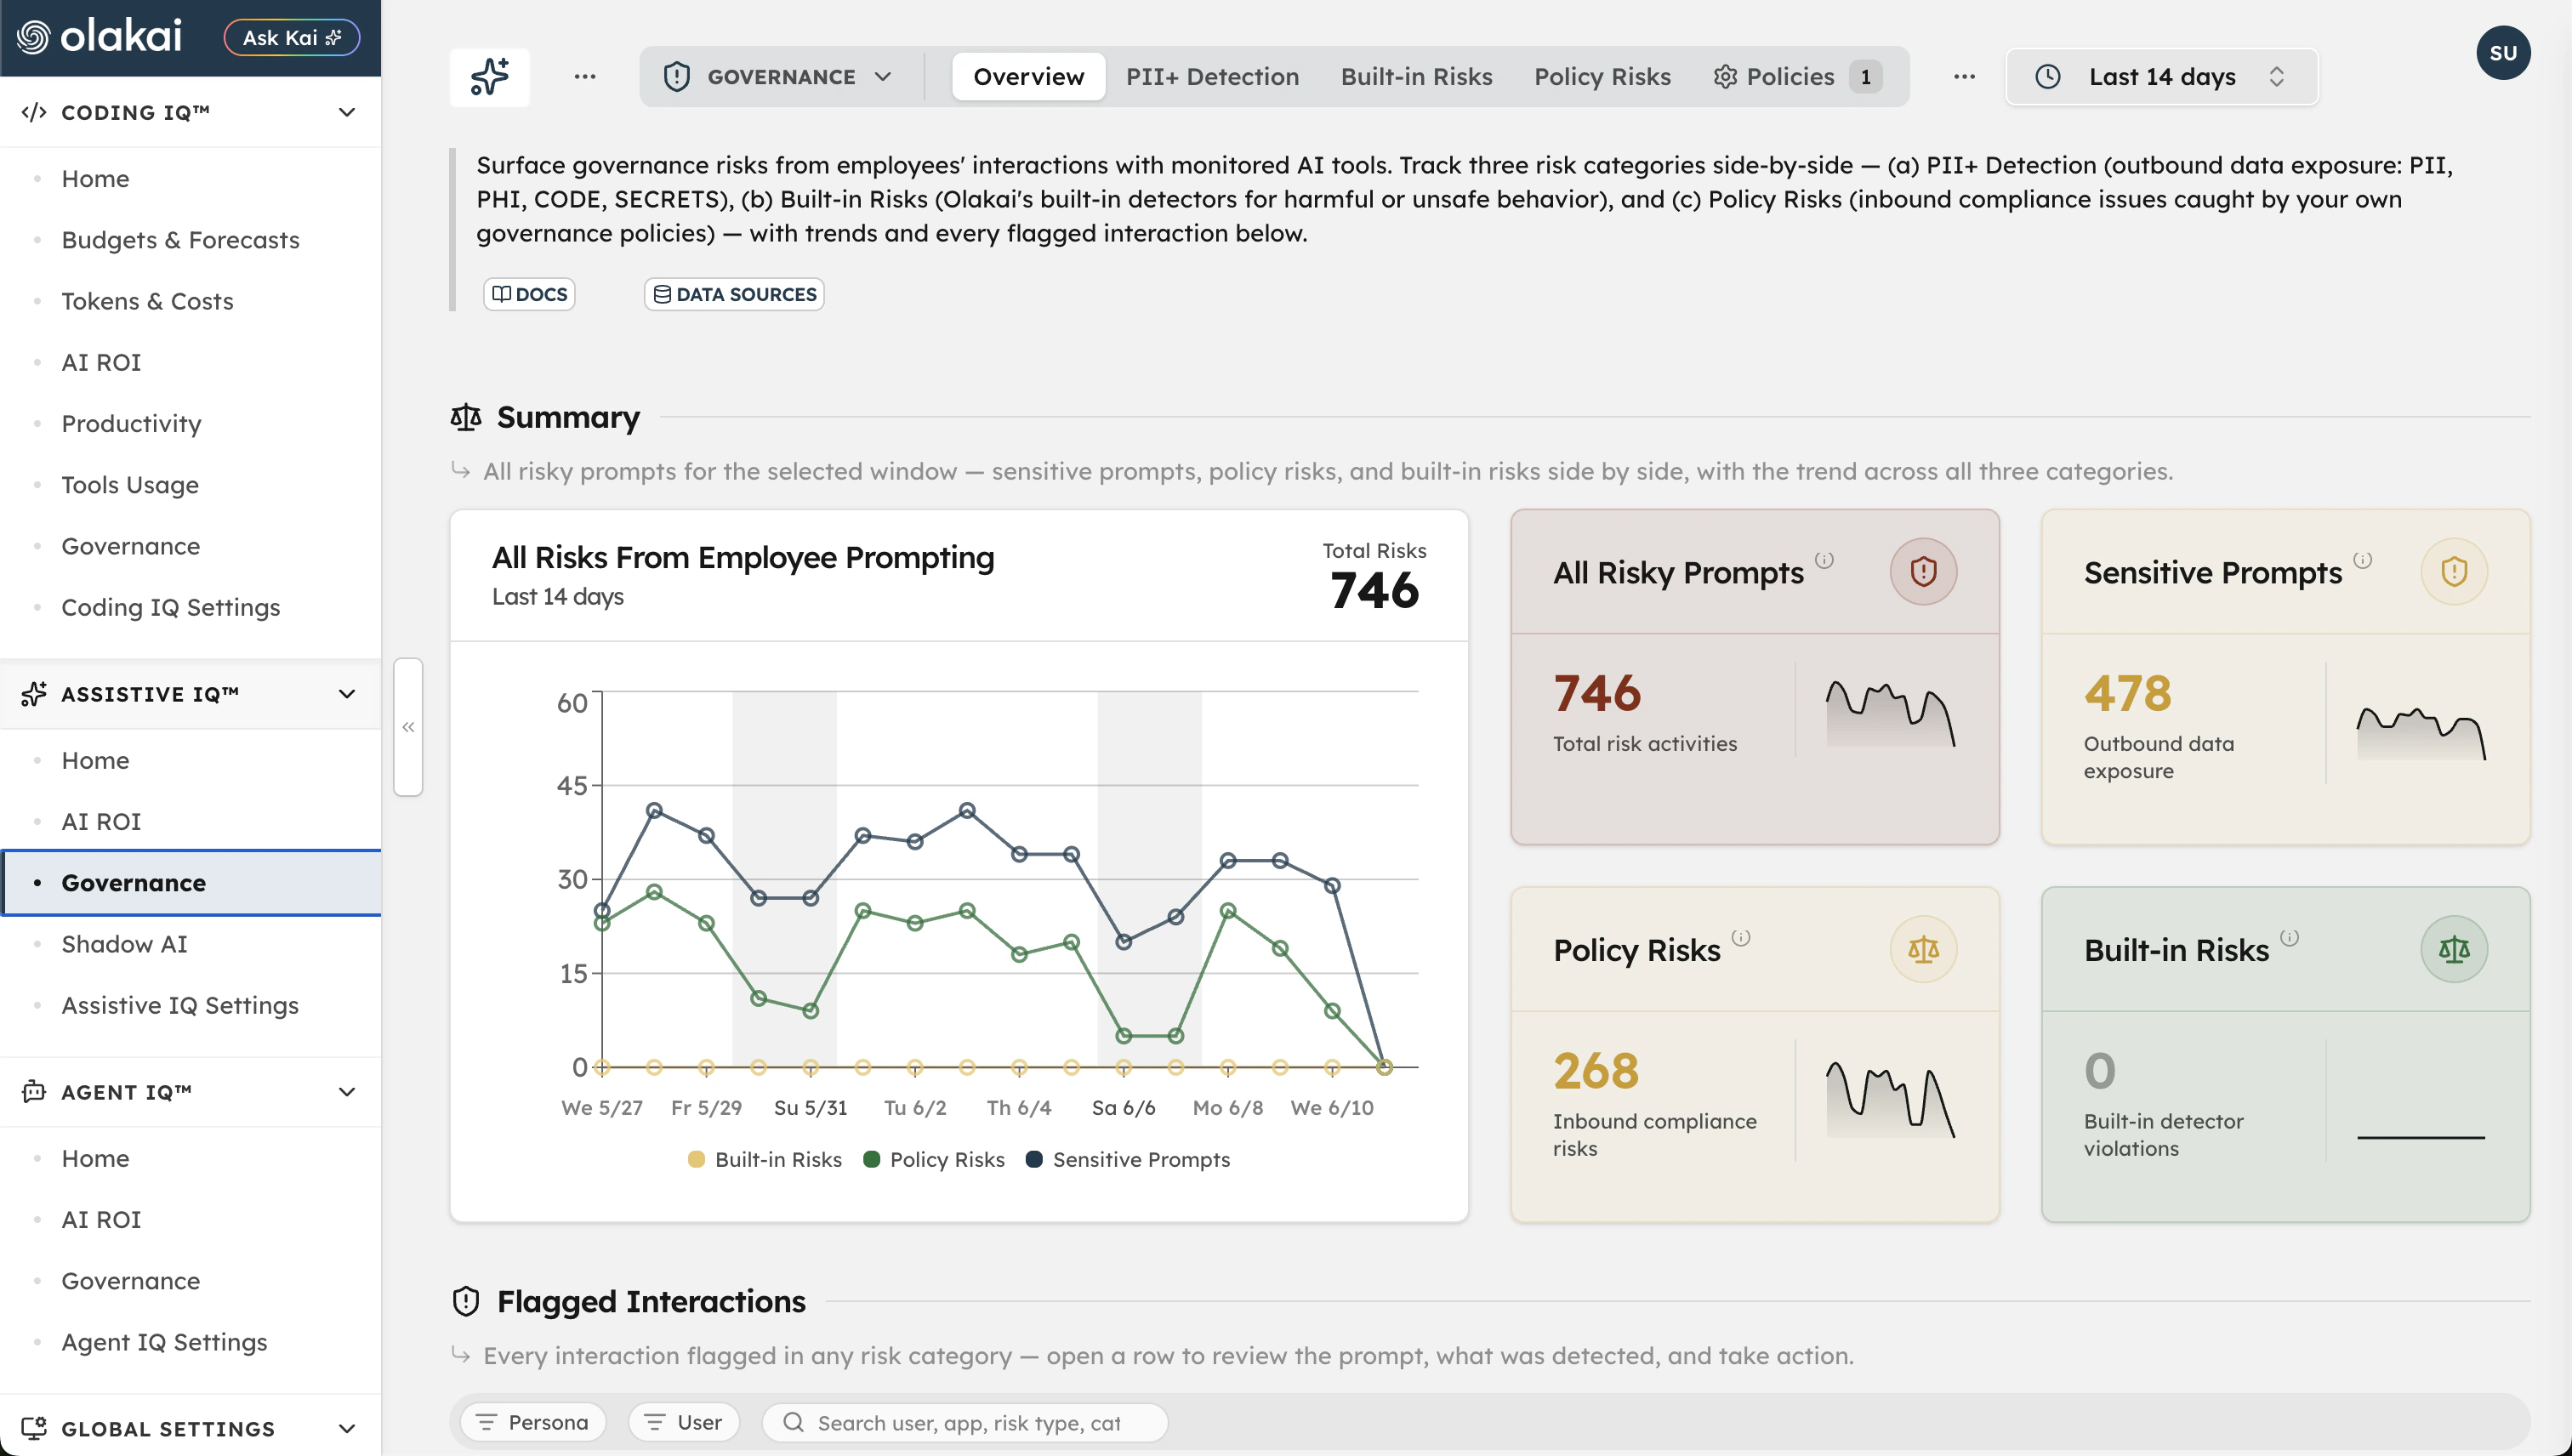Click the shield icon in Governance dropdown

pyautogui.click(x=677, y=77)
